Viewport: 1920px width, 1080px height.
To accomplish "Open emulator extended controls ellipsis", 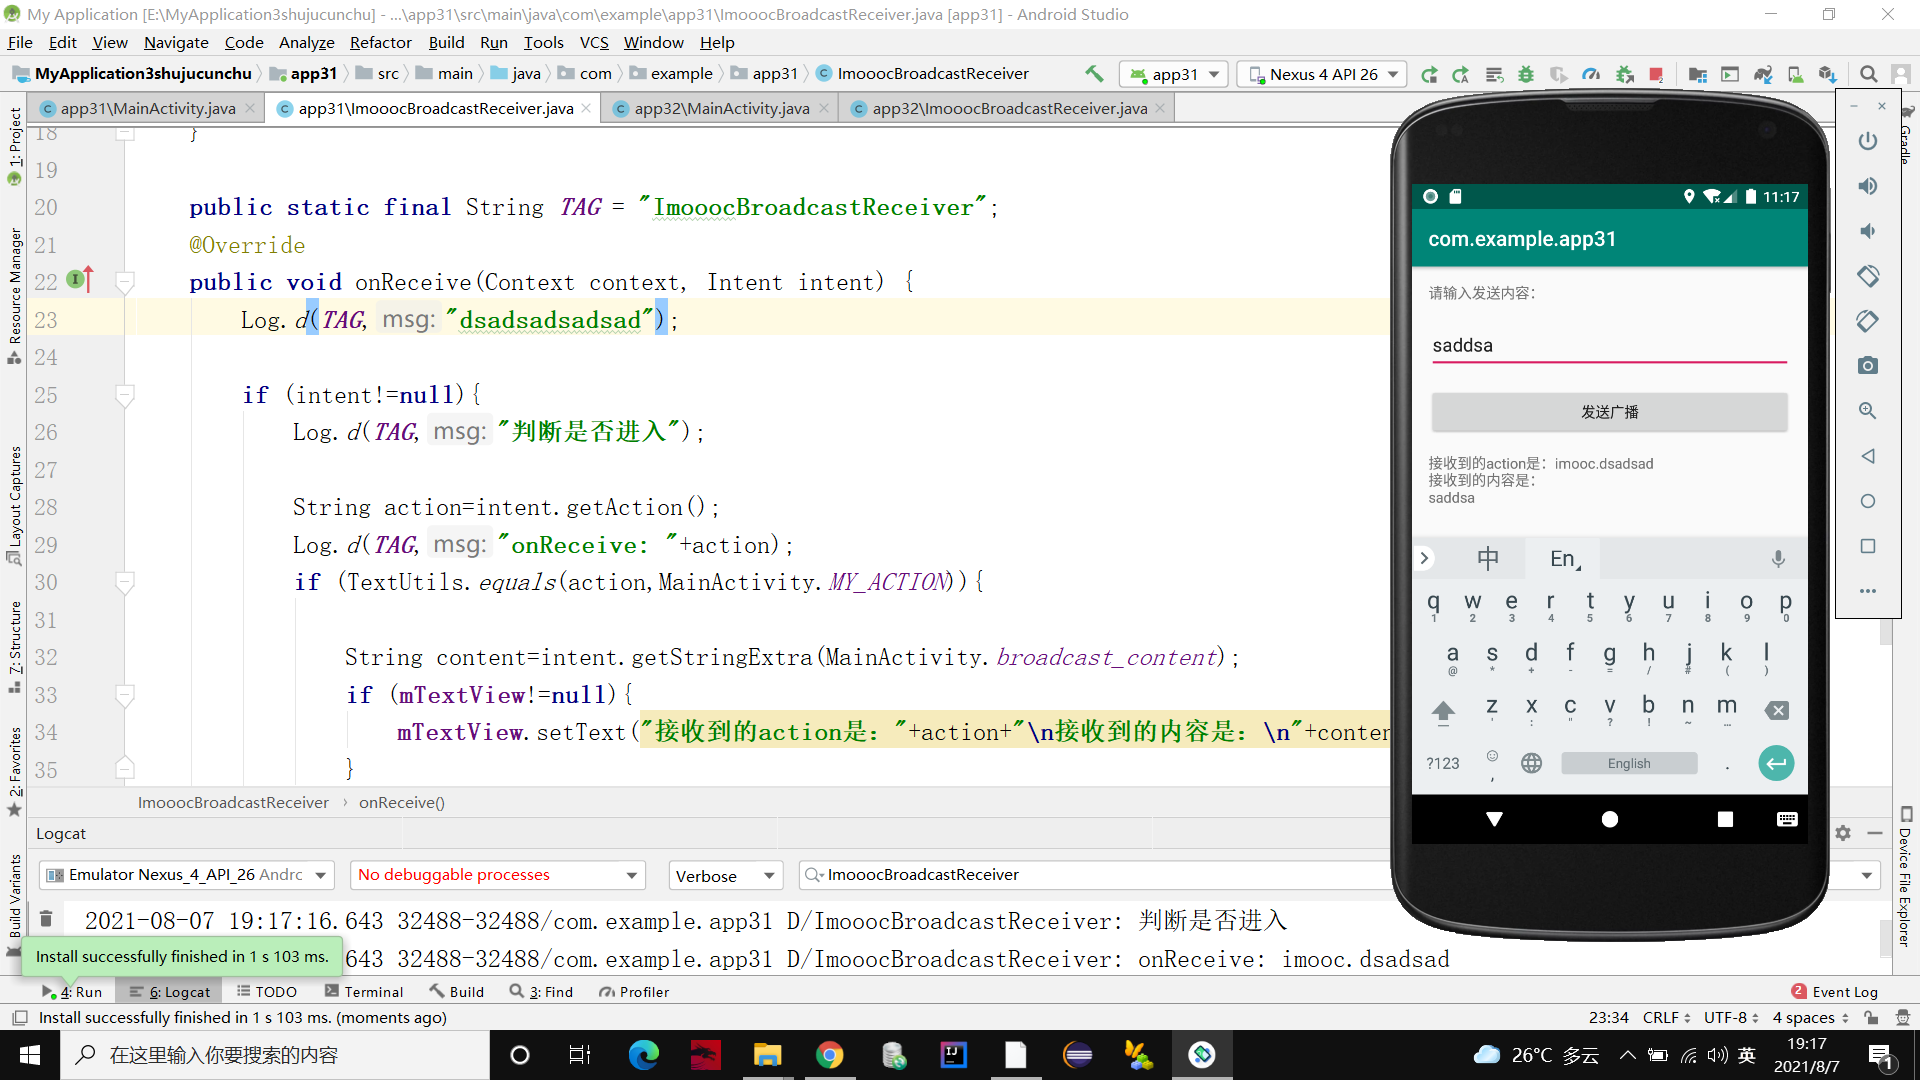I will tap(1867, 591).
